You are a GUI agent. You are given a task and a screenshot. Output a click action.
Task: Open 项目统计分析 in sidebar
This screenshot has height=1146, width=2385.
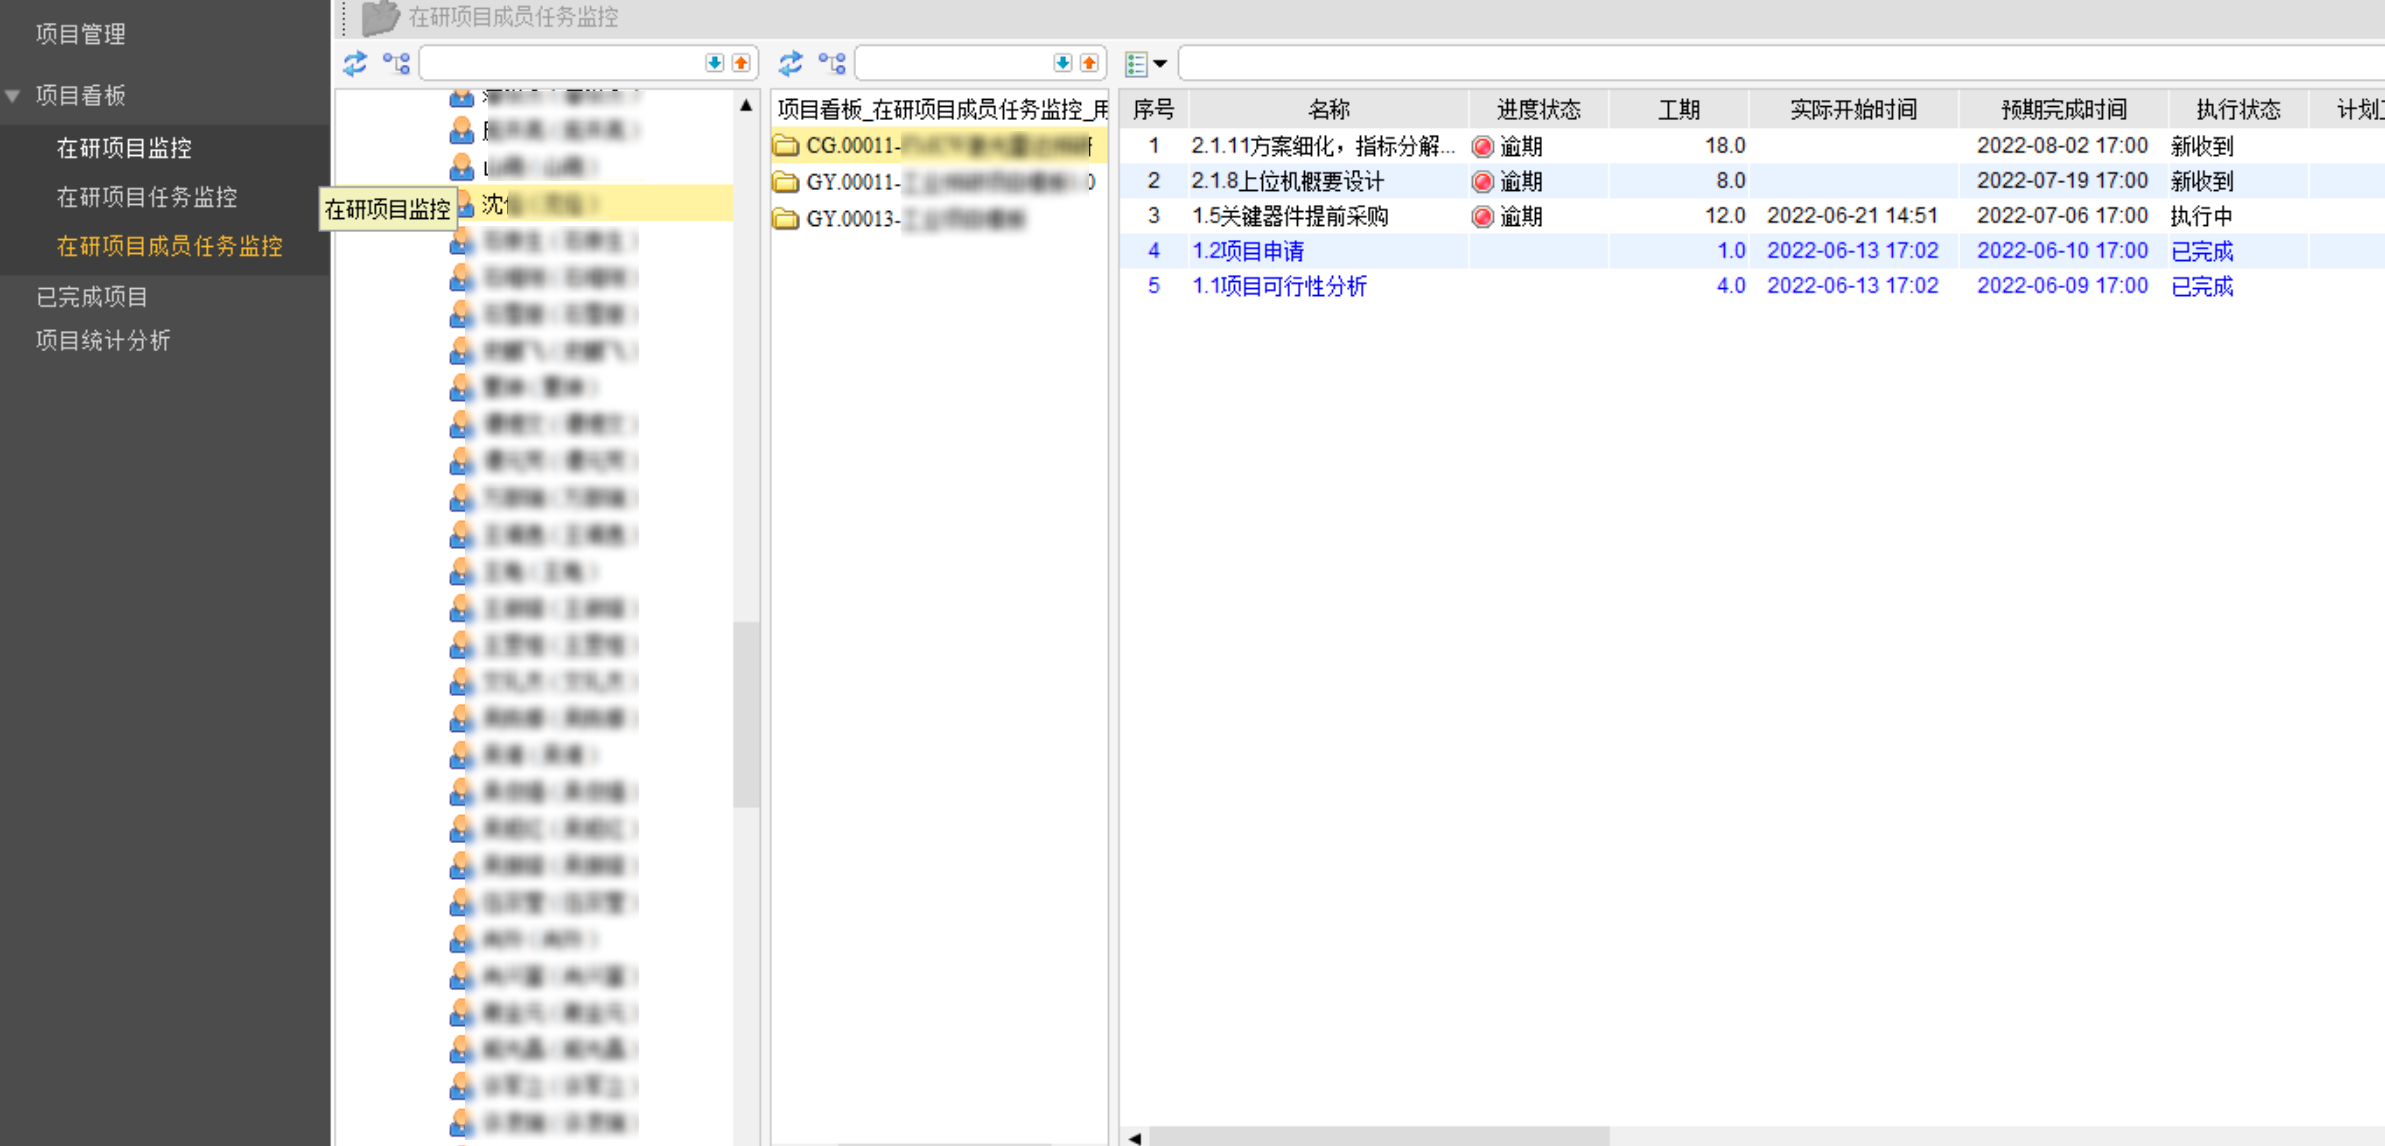click(x=103, y=340)
